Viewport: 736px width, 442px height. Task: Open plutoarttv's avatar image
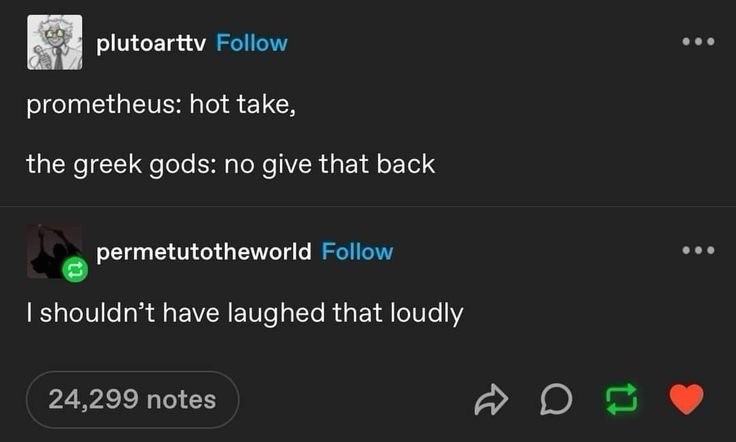[x=54, y=42]
